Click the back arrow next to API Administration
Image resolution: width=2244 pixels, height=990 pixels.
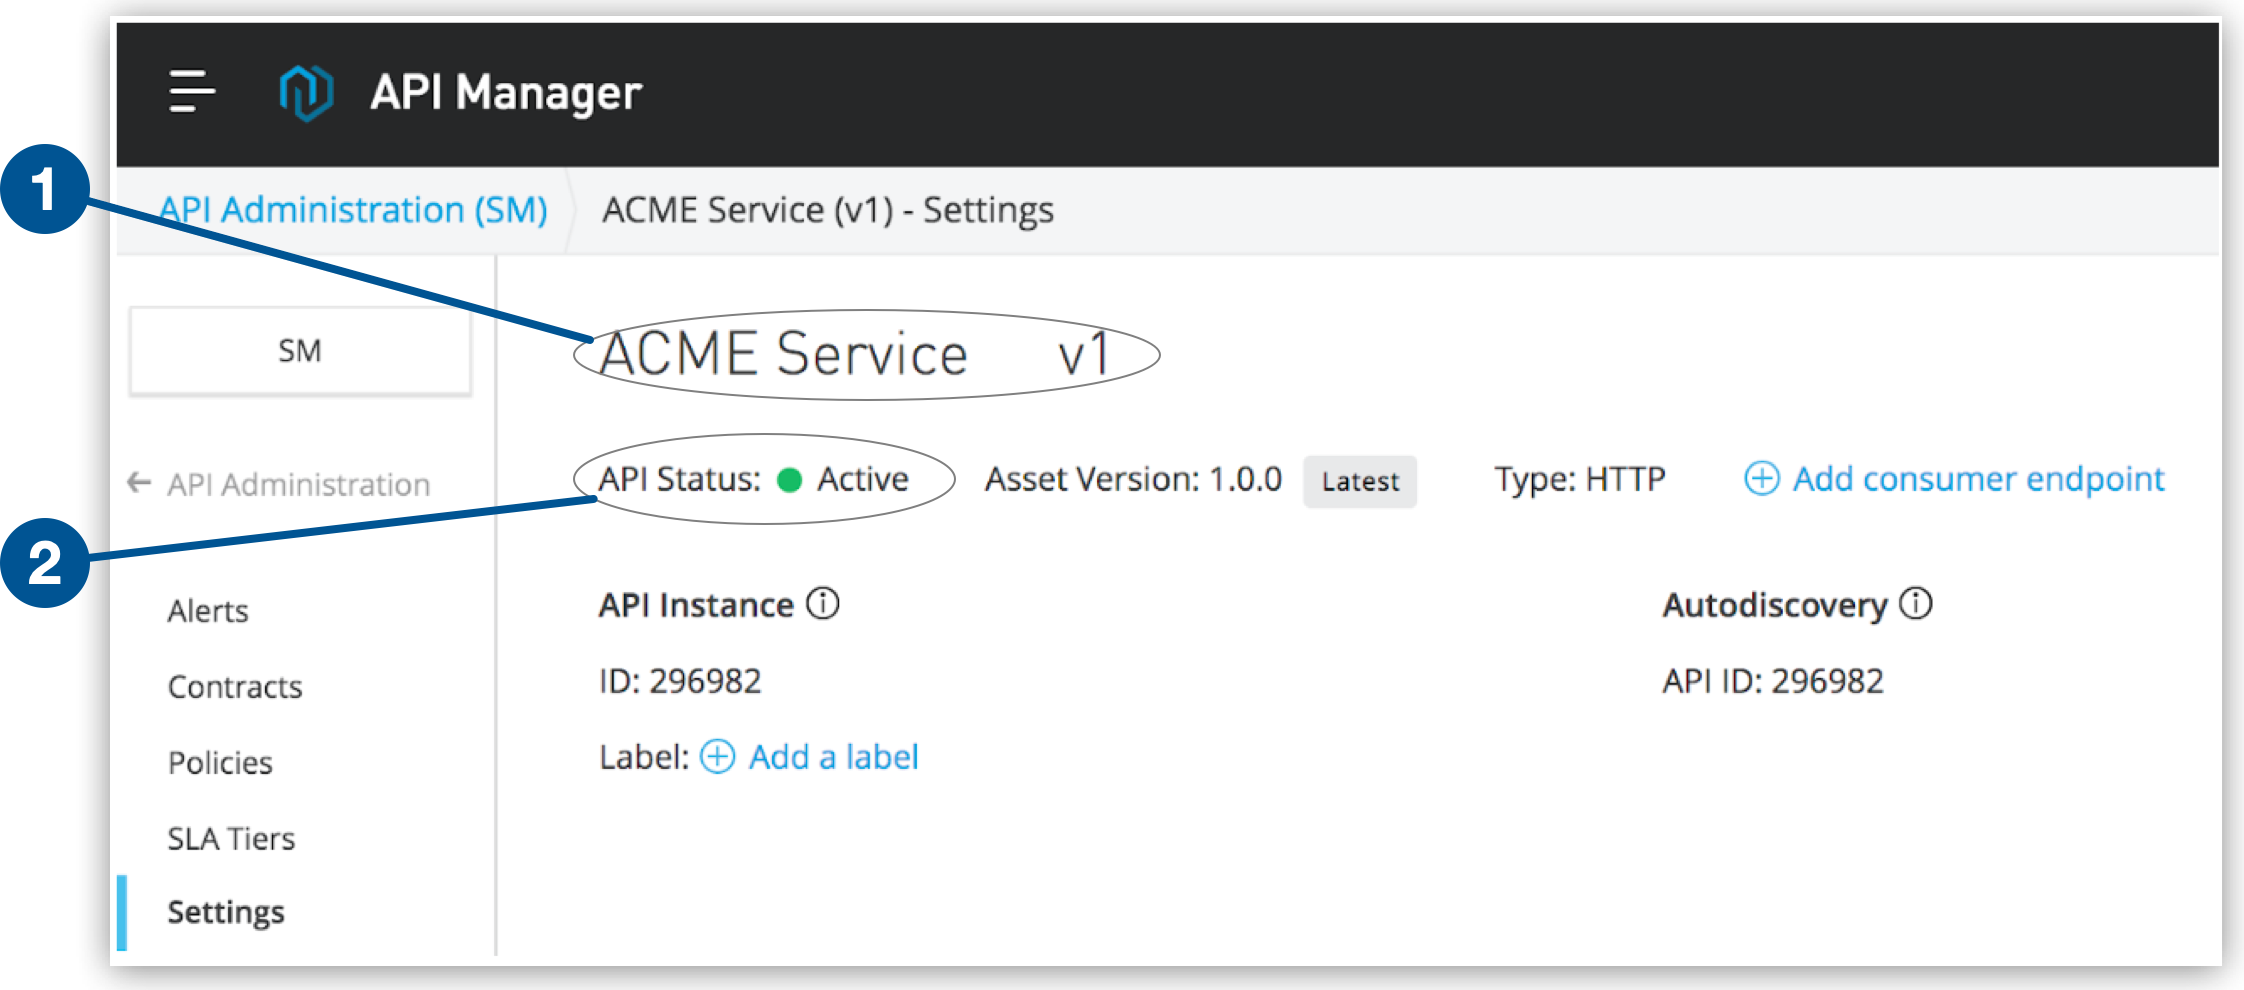tap(139, 484)
